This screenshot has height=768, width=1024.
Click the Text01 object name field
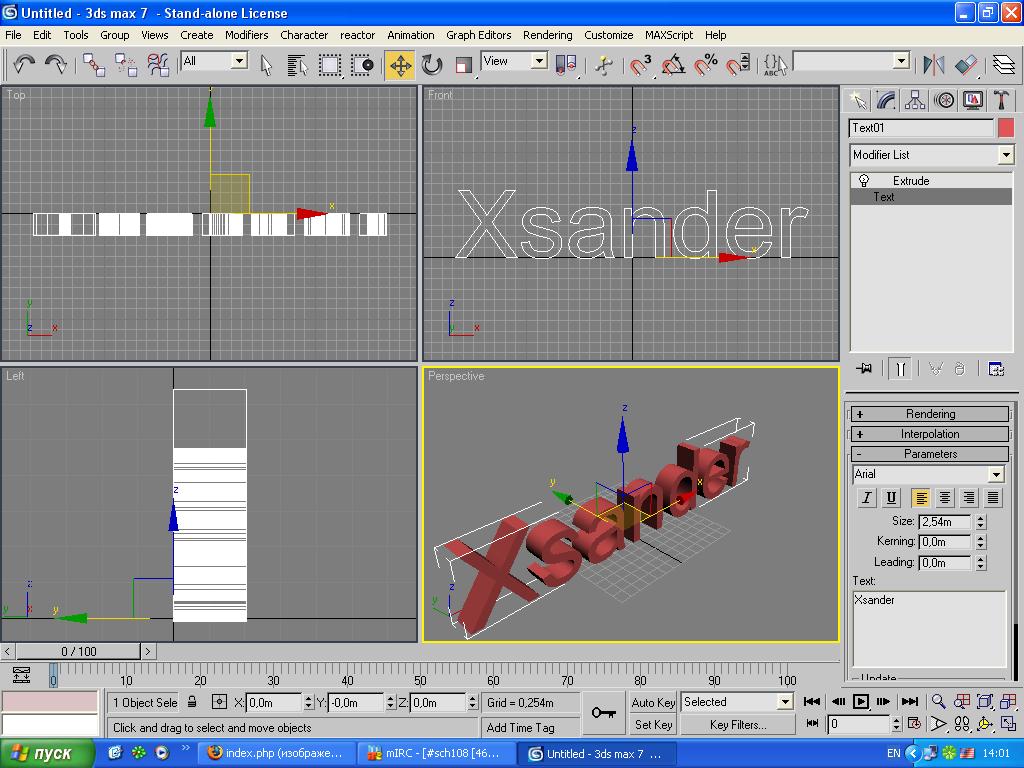pos(920,128)
